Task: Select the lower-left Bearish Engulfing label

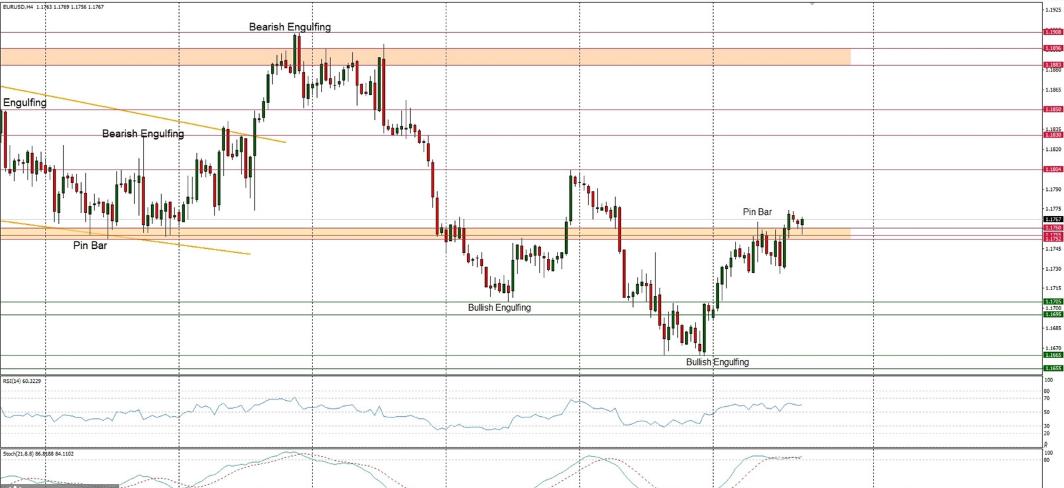Action: coord(143,133)
